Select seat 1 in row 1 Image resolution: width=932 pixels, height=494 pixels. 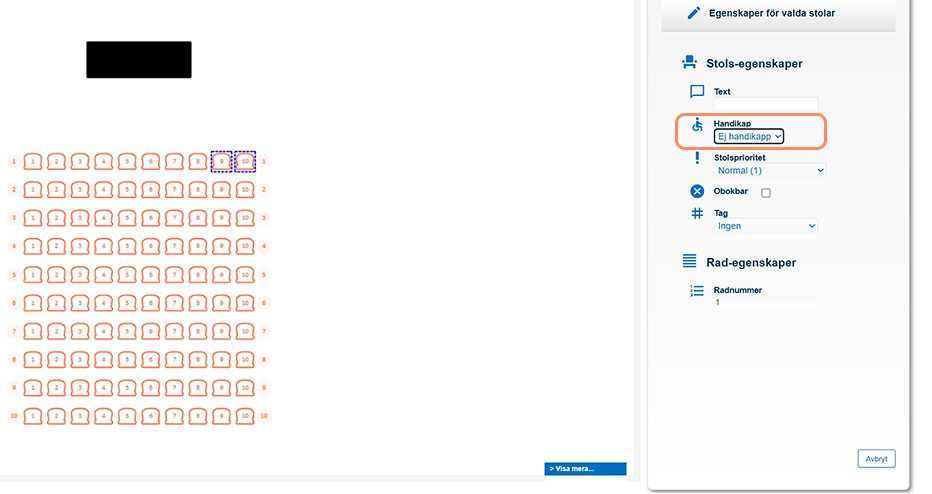tap(33, 161)
